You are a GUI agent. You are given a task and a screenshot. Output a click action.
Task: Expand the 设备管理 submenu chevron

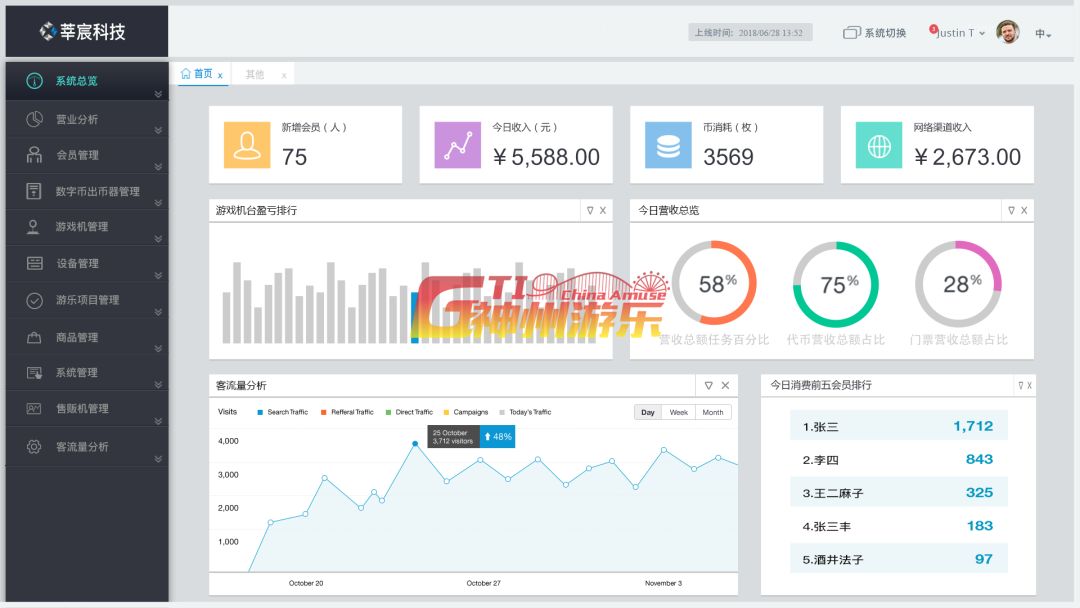158,275
